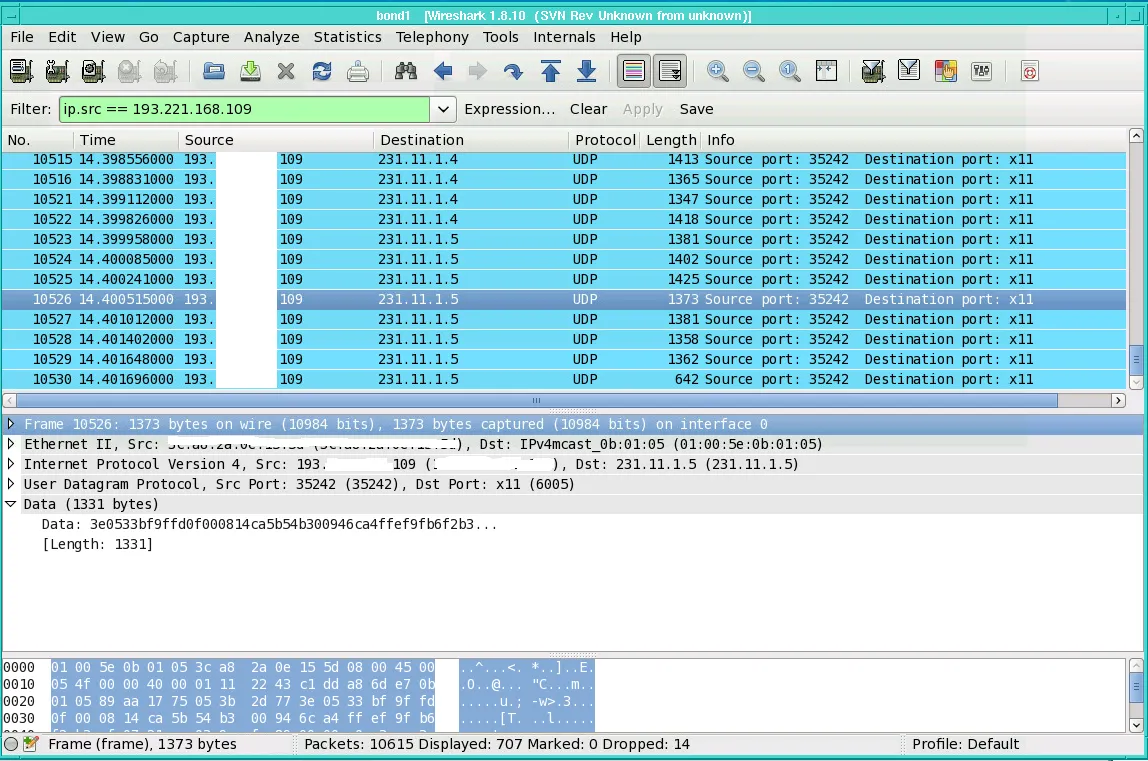Screen dimensions: 1148x761
Task: Click the filter Apply button
Action: [x=643, y=109]
